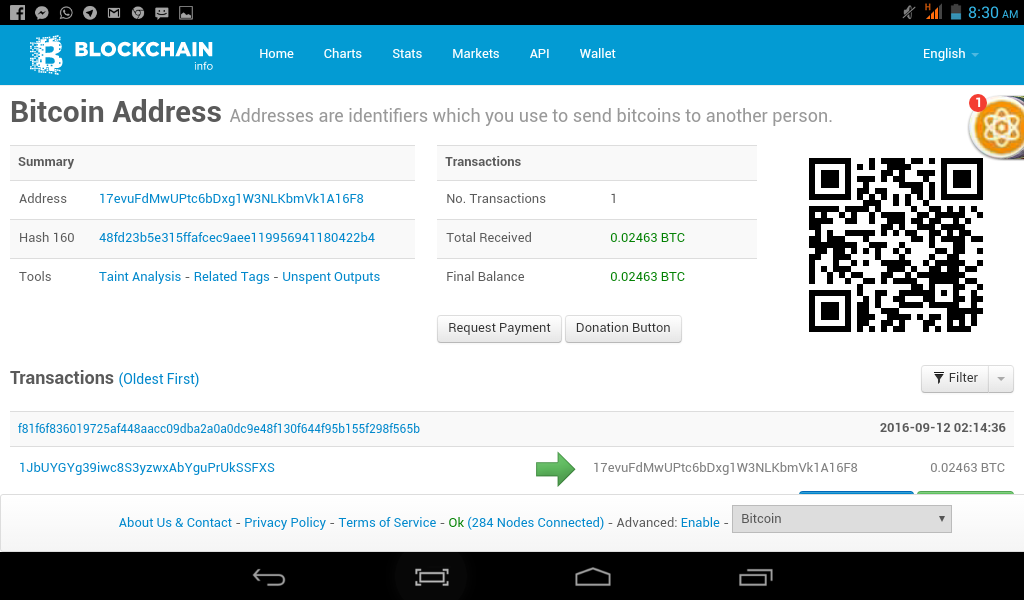Screen dimensions: 1024x600
Task: Open the Markets menu item
Action: pyautogui.click(x=475, y=54)
